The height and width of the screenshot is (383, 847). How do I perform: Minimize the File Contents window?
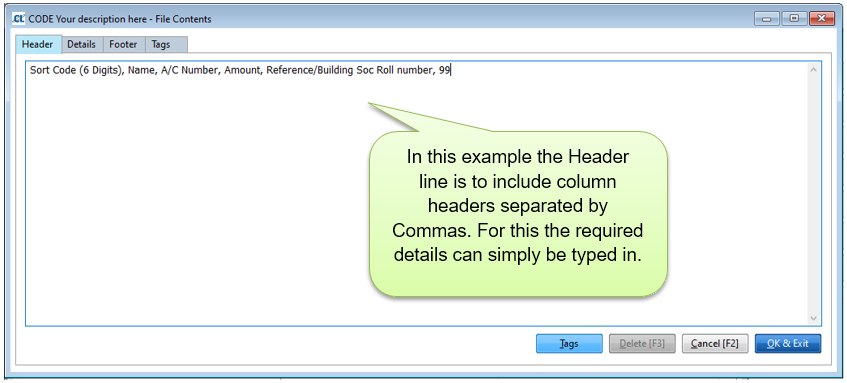[x=767, y=19]
